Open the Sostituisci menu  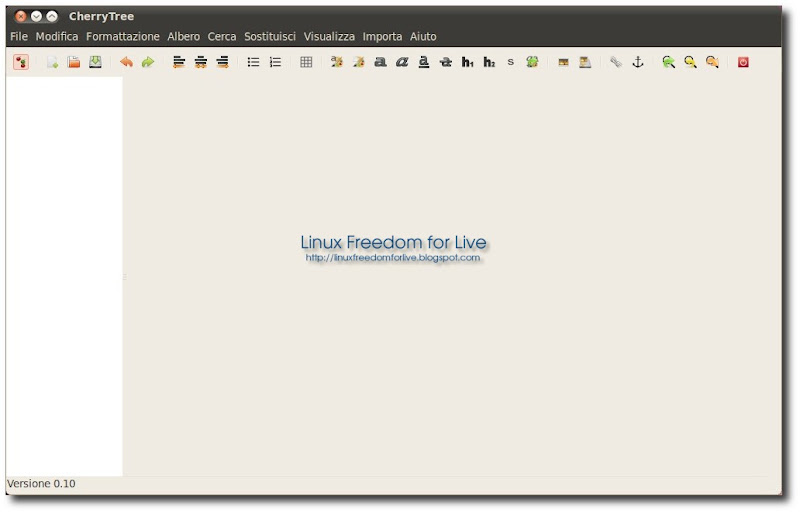[x=270, y=37]
